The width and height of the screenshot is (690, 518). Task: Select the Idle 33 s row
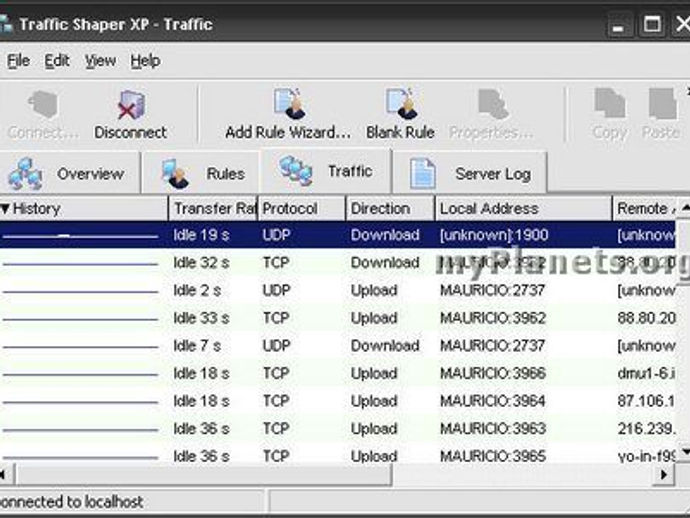click(x=338, y=318)
